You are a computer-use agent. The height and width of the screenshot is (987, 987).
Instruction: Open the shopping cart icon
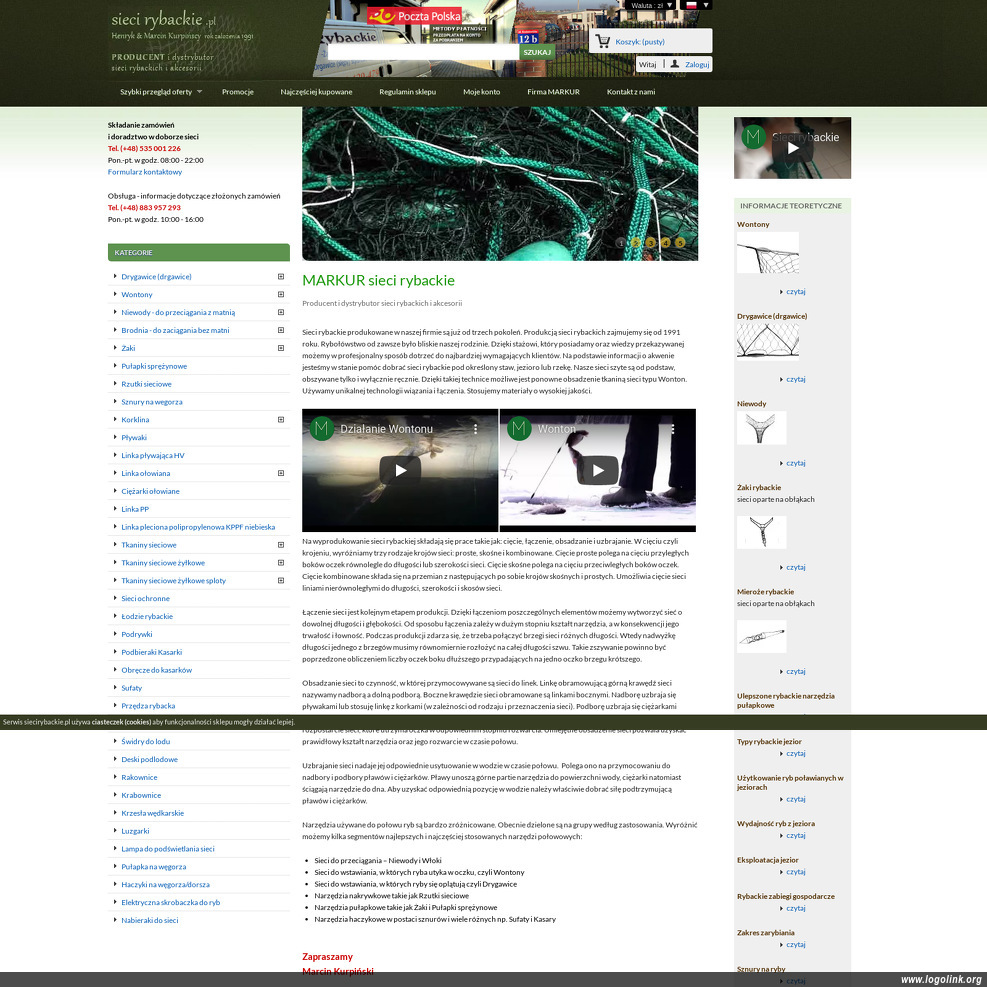[x=602, y=42]
